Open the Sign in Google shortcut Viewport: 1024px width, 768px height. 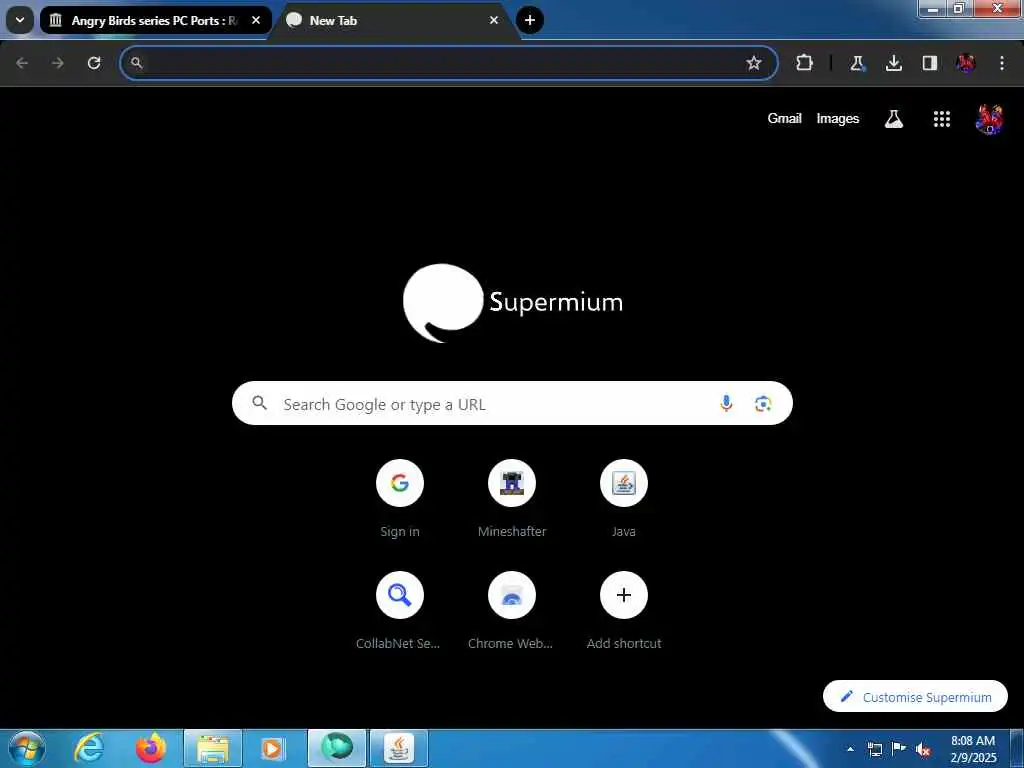(400, 500)
